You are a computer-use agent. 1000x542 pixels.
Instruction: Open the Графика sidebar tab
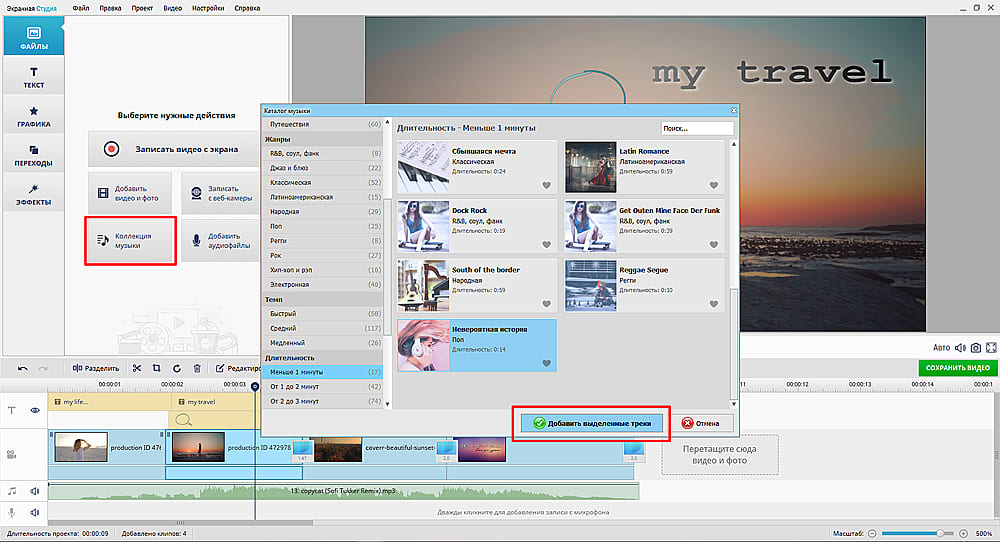point(33,116)
